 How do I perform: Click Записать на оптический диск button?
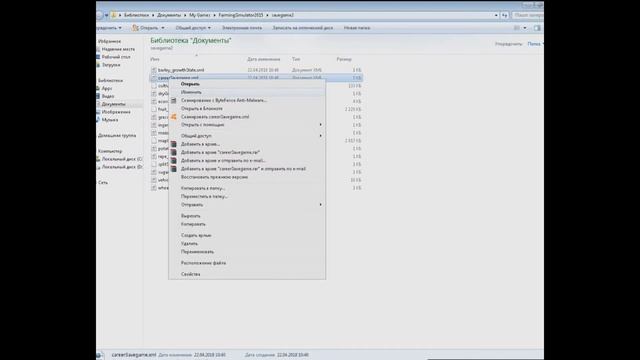pyautogui.click(x=302, y=28)
